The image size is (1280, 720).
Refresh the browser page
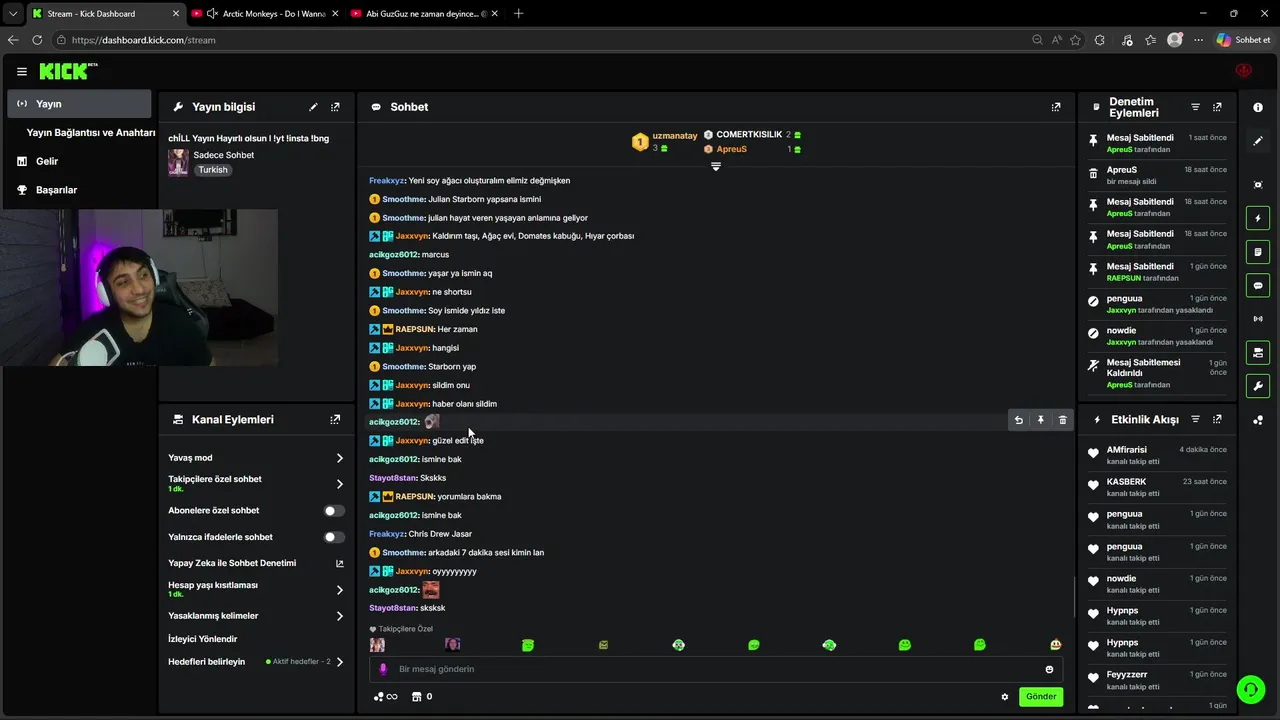click(x=37, y=40)
